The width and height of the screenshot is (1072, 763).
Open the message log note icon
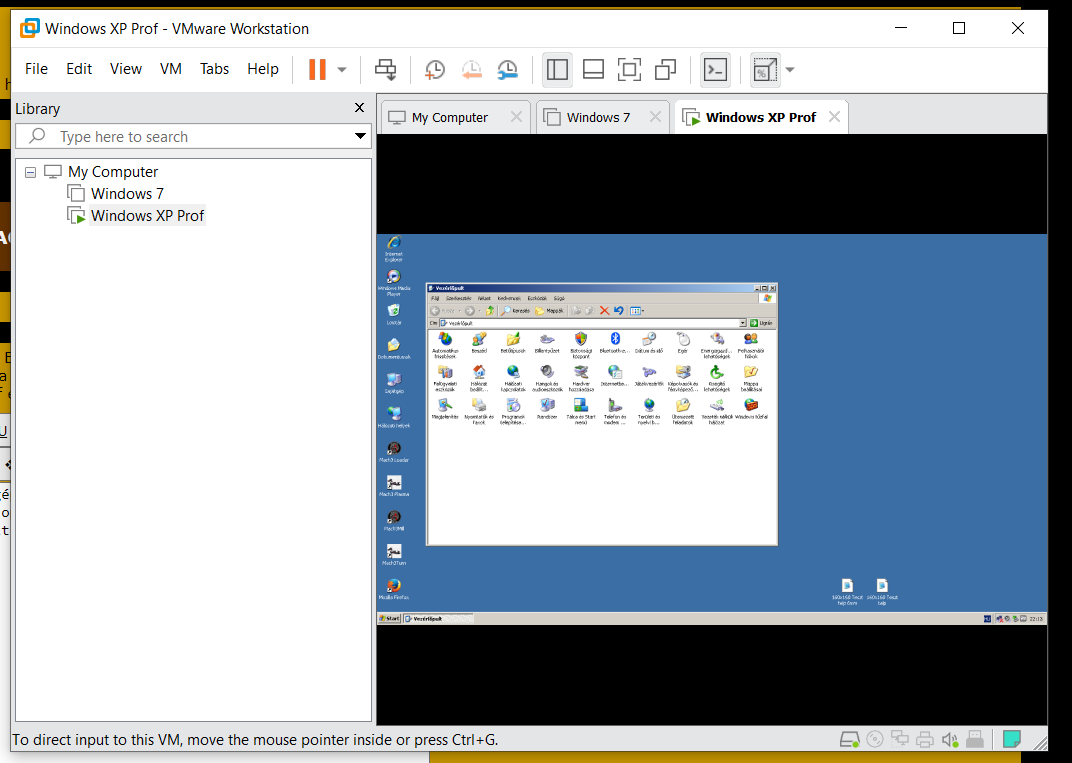(1012, 739)
